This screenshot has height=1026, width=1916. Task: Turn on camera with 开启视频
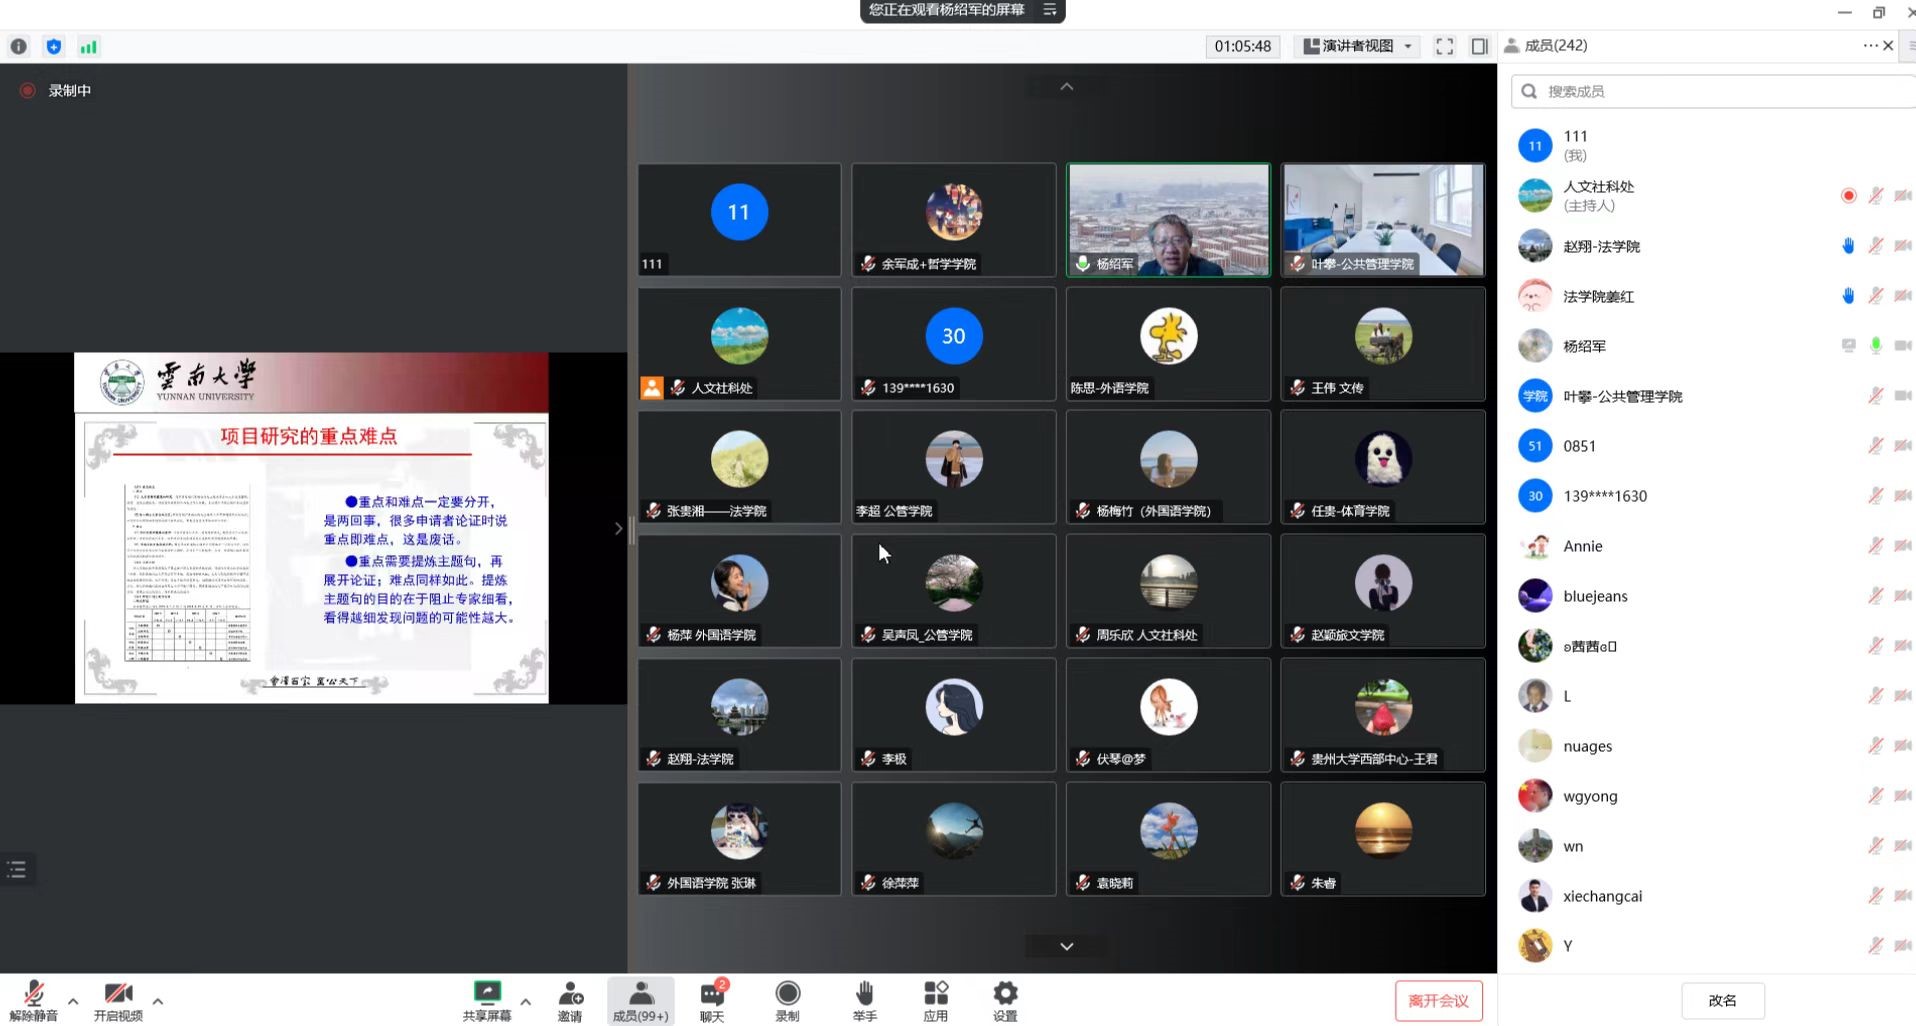(x=118, y=994)
